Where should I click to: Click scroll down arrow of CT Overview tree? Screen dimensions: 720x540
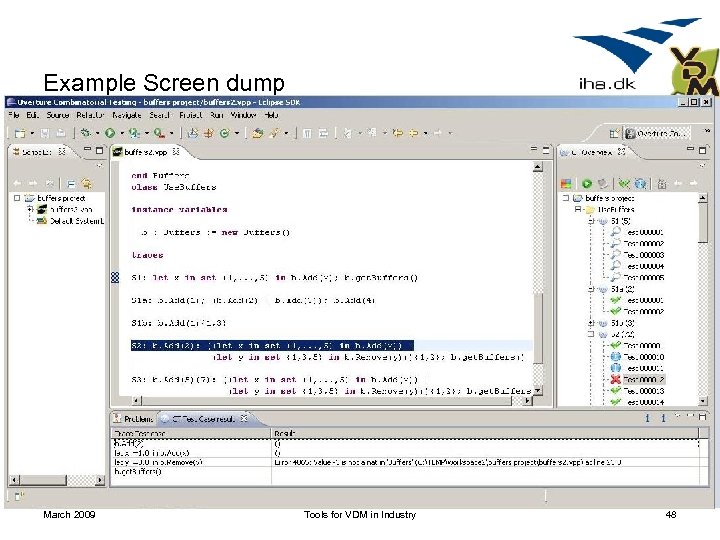tap(703, 401)
